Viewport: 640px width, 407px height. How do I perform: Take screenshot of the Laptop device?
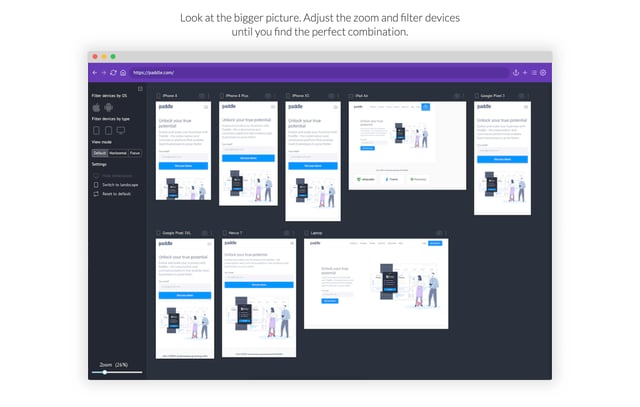click(439, 233)
